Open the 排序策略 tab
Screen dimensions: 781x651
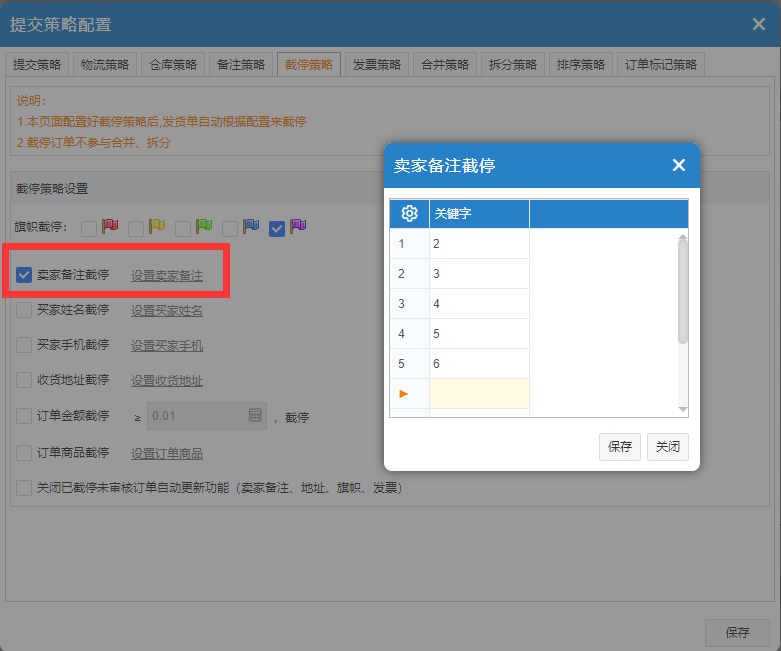click(x=581, y=65)
